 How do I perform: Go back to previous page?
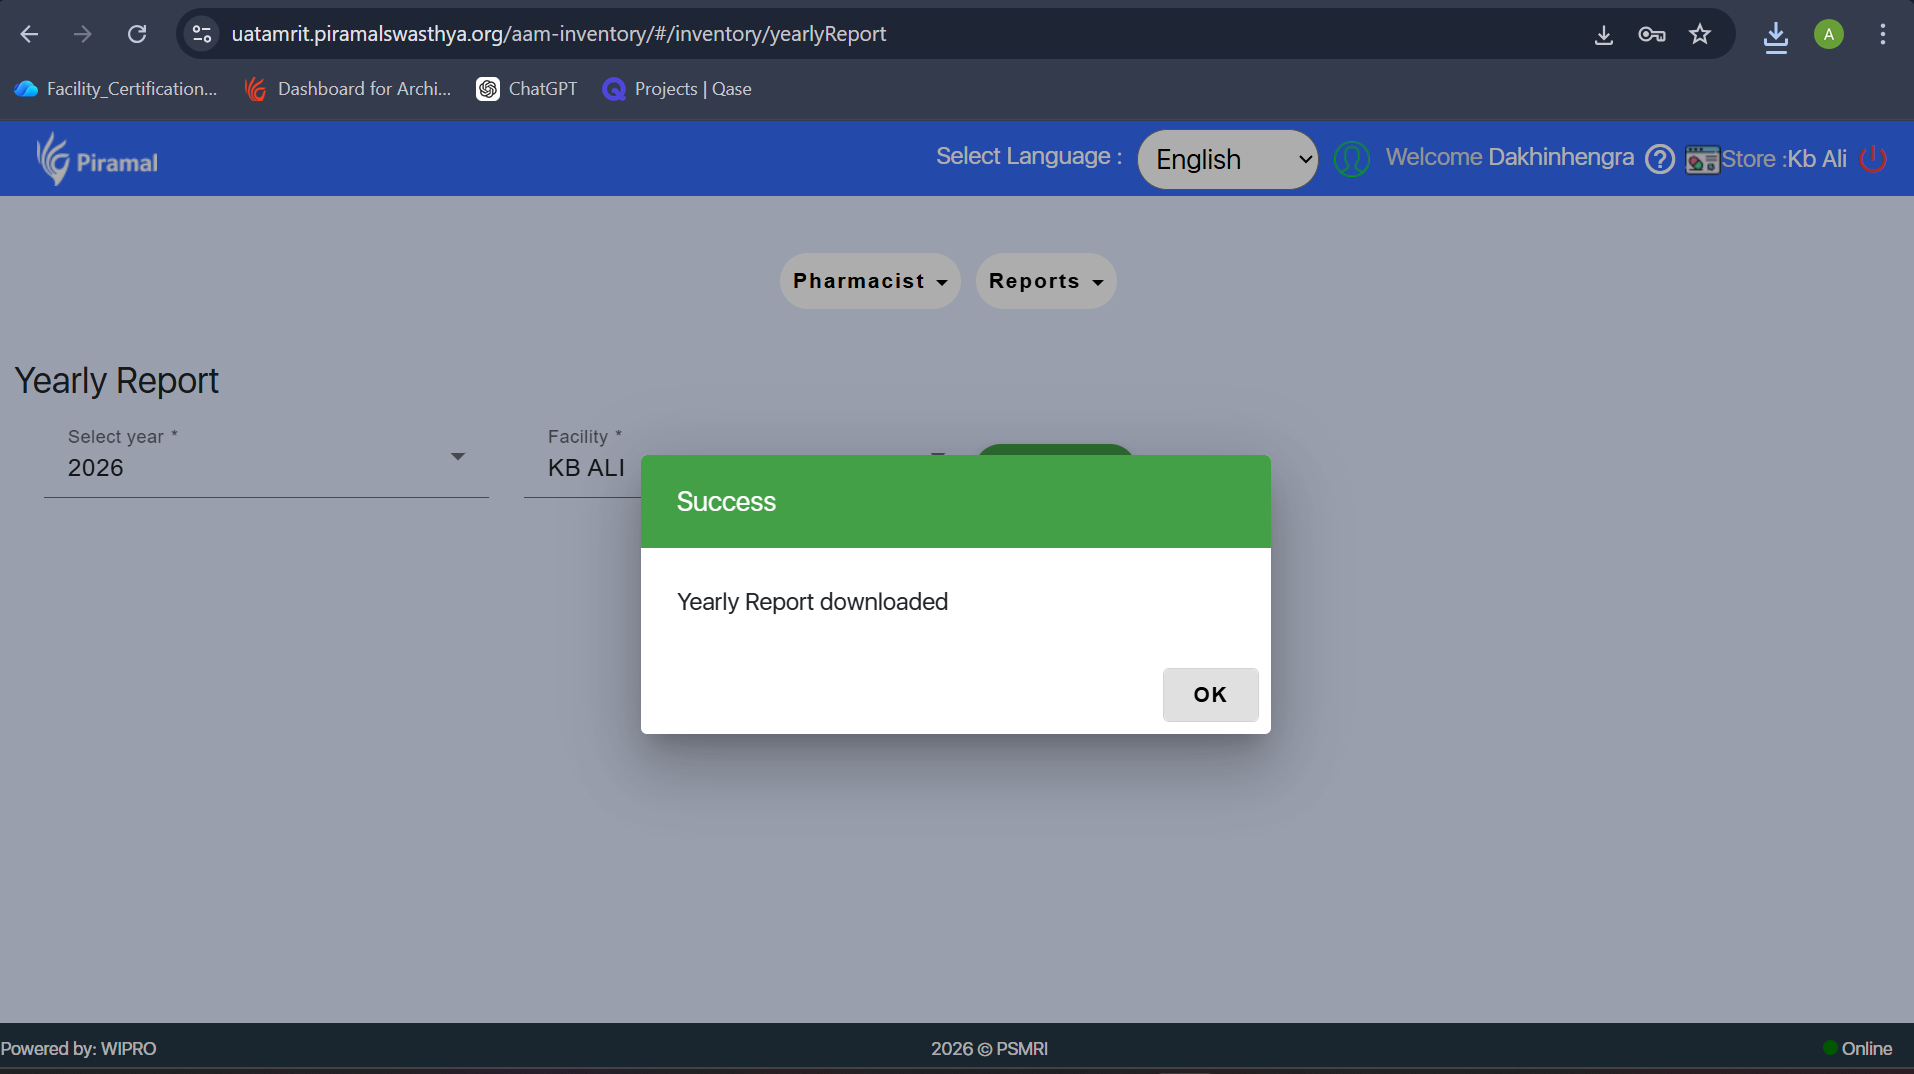29,35
